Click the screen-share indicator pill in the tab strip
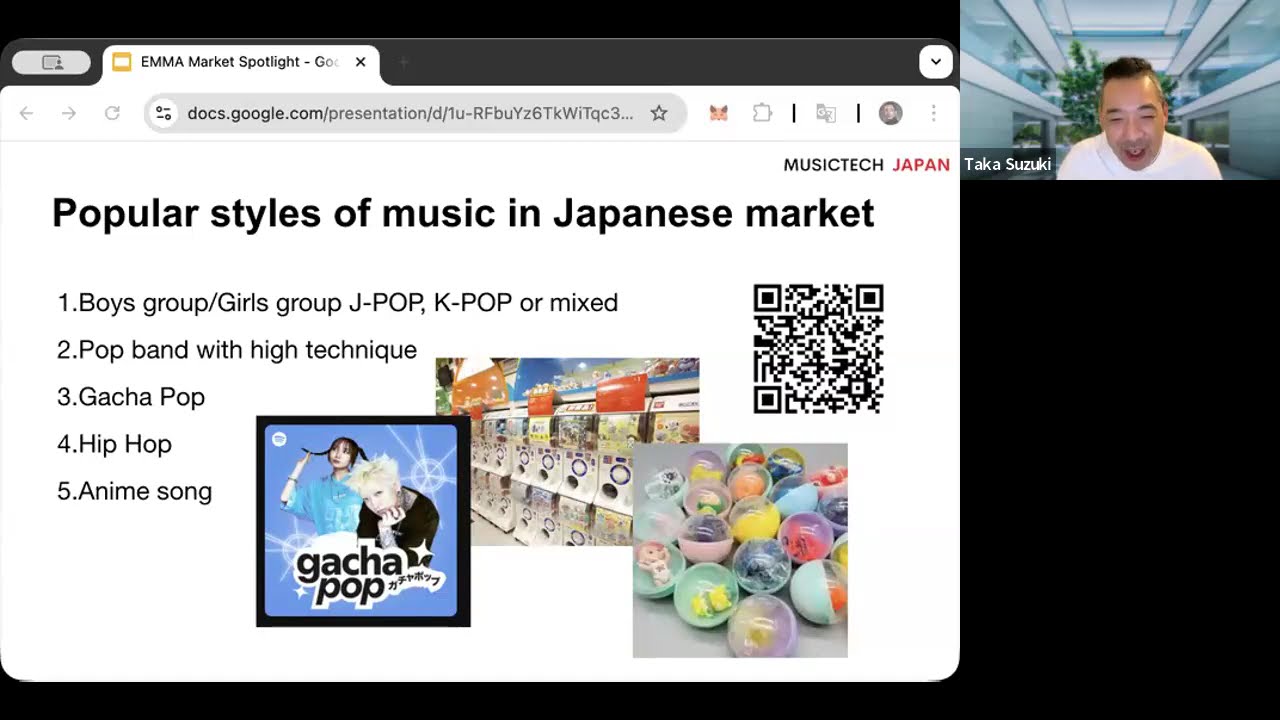This screenshot has height=720, width=1280. tap(52, 62)
